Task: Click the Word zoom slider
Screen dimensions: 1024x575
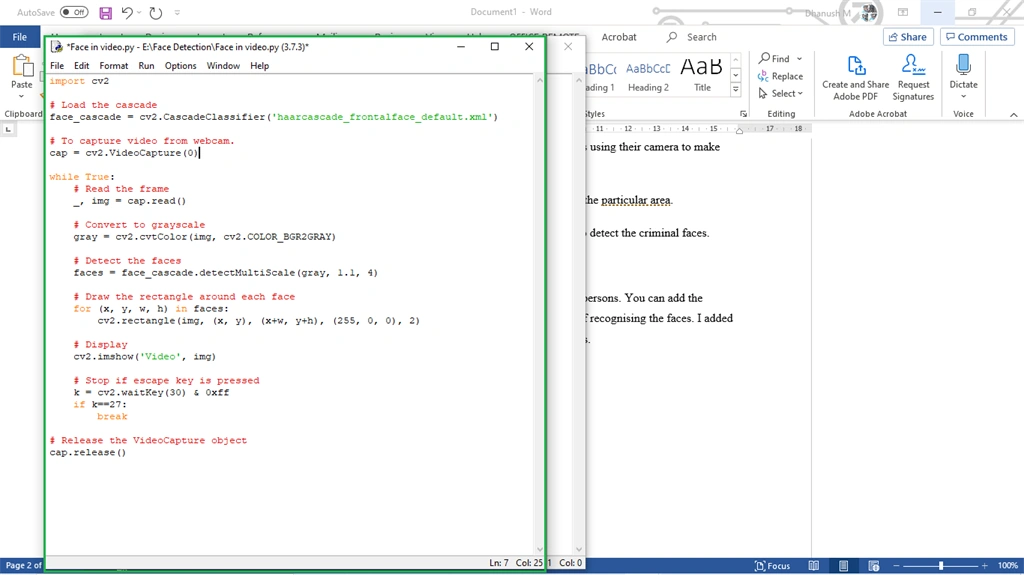Action: click(x=940, y=566)
